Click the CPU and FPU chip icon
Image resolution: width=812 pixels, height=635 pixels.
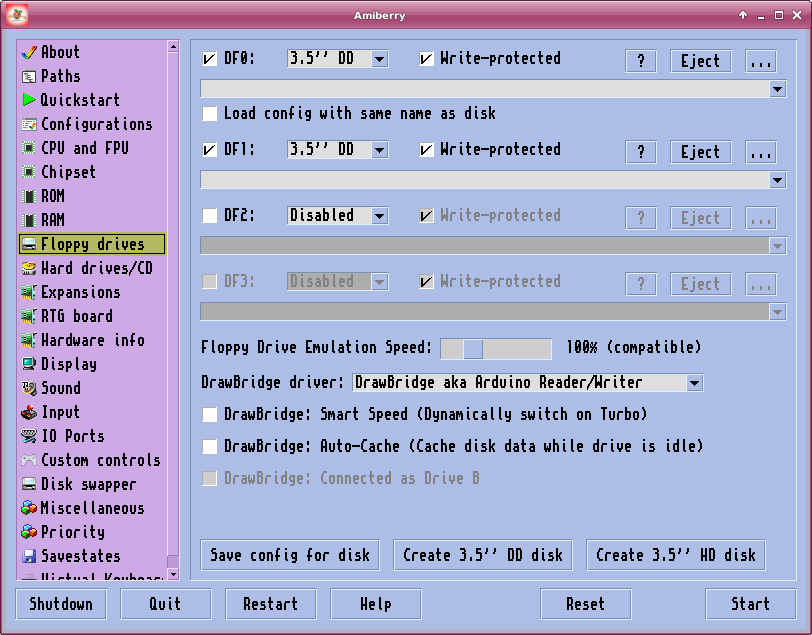(x=29, y=148)
